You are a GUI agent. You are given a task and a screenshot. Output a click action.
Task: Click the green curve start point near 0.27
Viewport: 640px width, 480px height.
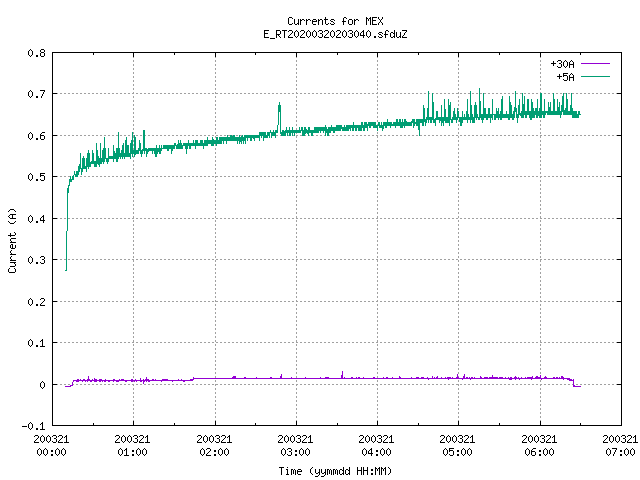pyautogui.click(x=66, y=269)
